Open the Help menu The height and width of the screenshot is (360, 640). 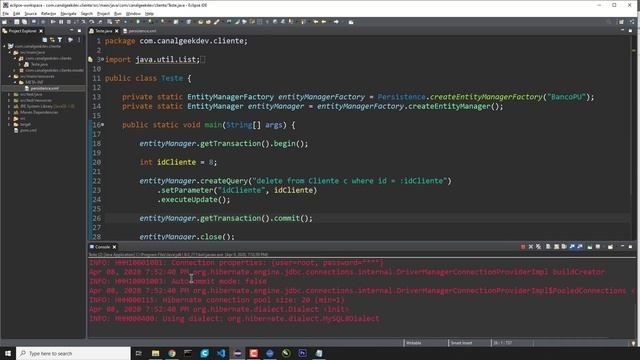point(149,13)
